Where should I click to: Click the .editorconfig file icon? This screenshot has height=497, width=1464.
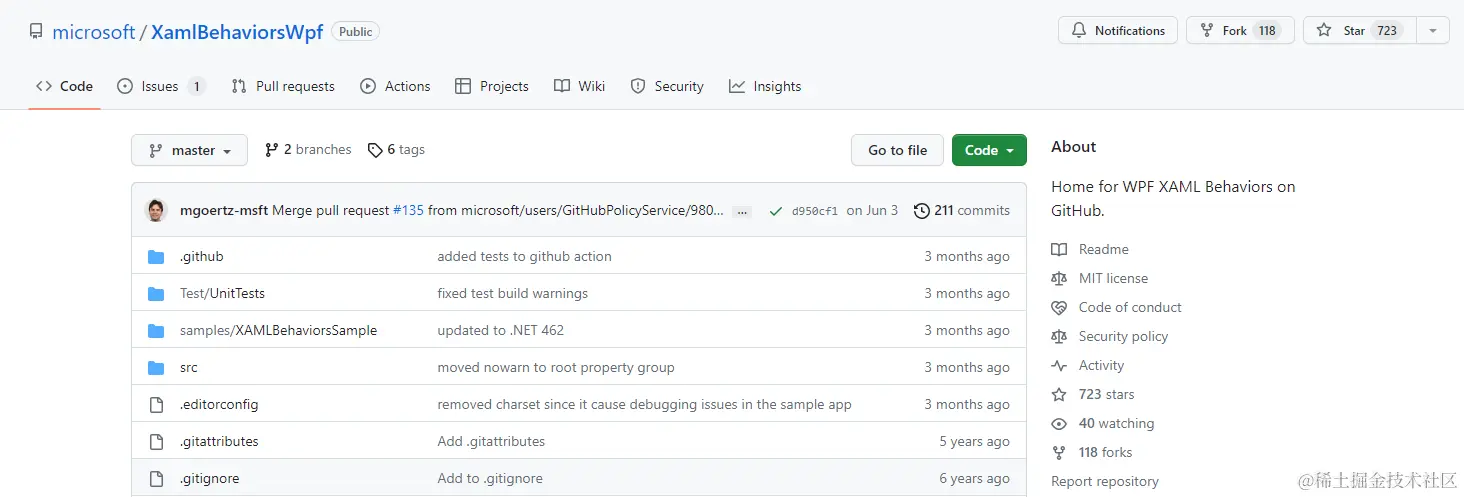click(x=156, y=405)
